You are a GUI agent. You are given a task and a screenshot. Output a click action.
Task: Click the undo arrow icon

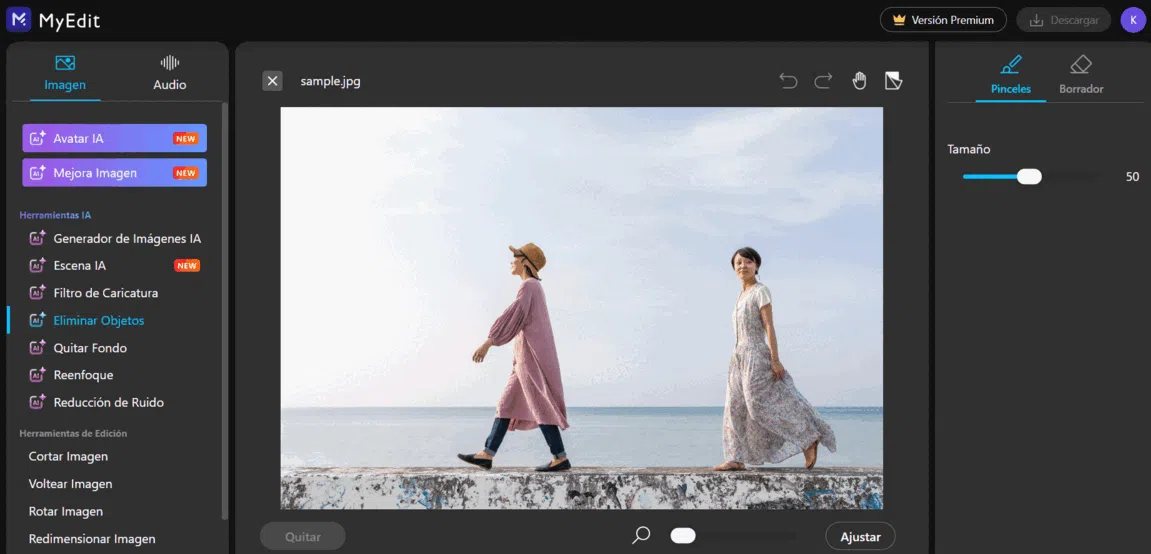[x=788, y=81]
